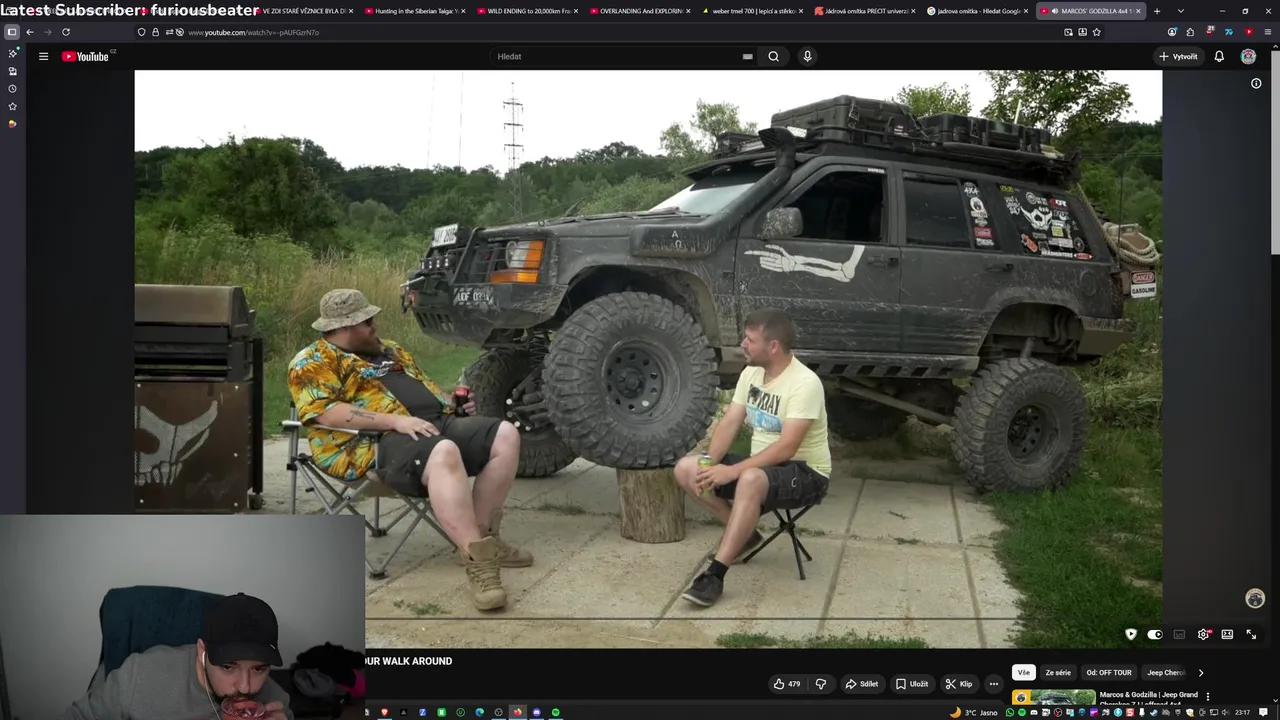Click the Sdílet share button

click(862, 684)
